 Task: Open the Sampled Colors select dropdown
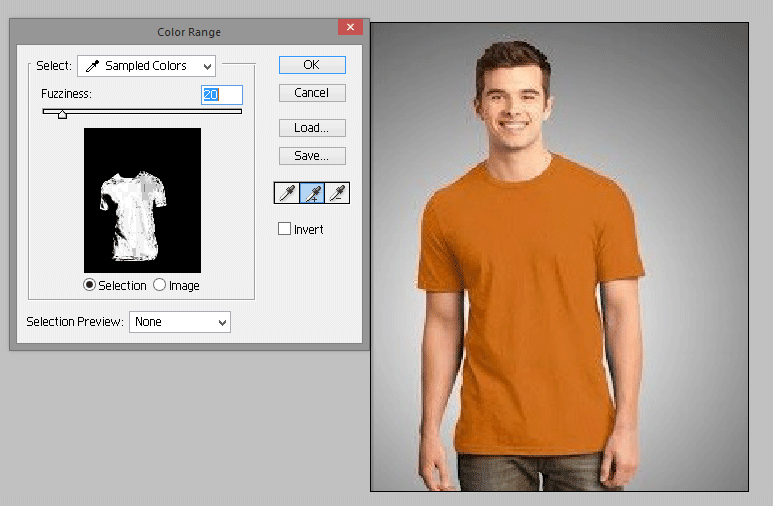[146, 66]
